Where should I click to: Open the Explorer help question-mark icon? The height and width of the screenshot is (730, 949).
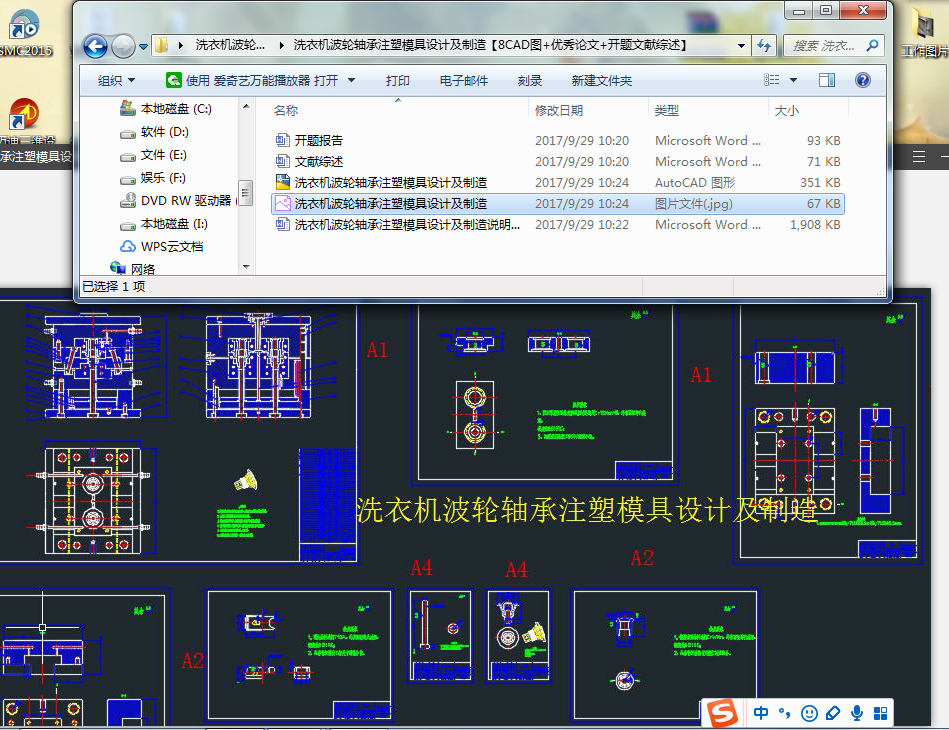[x=862, y=80]
